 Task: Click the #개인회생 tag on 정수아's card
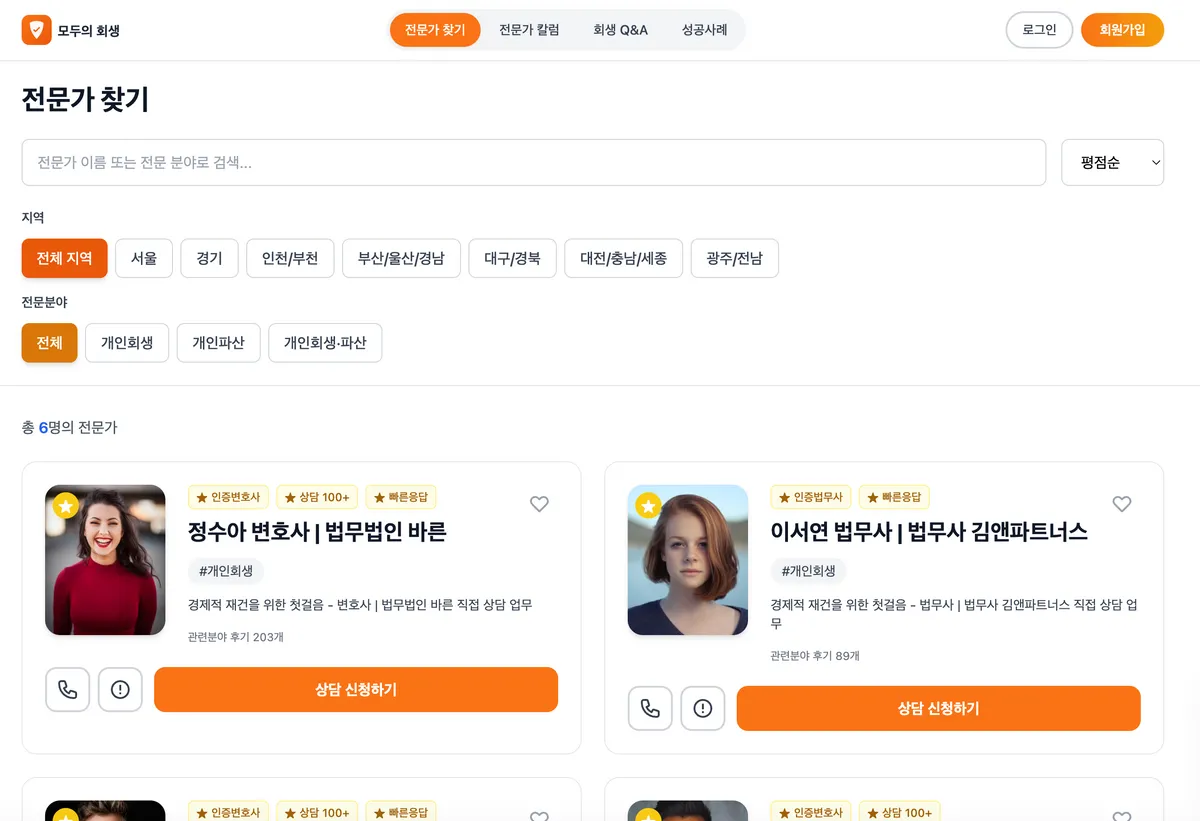226,571
